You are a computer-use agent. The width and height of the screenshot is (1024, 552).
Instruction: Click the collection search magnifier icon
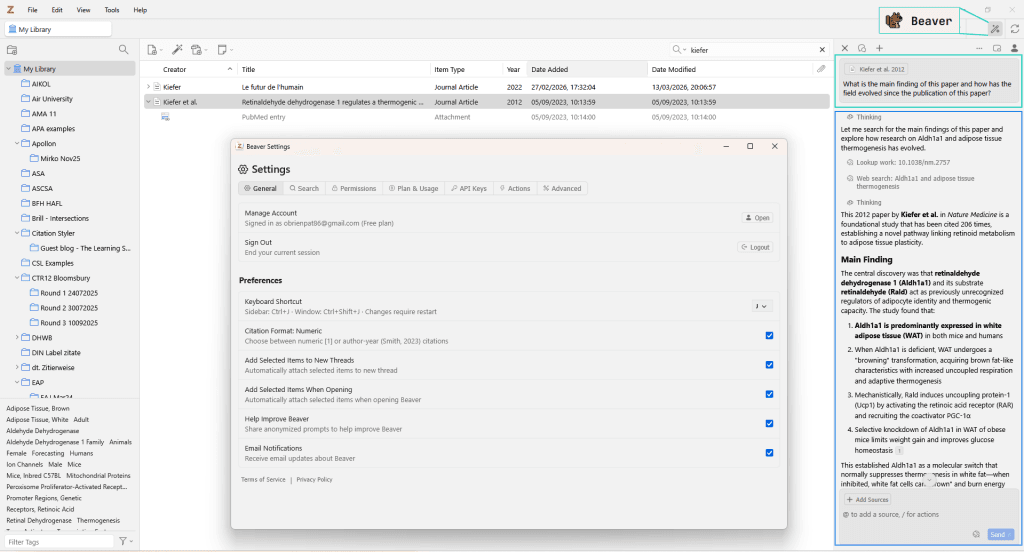(123, 49)
